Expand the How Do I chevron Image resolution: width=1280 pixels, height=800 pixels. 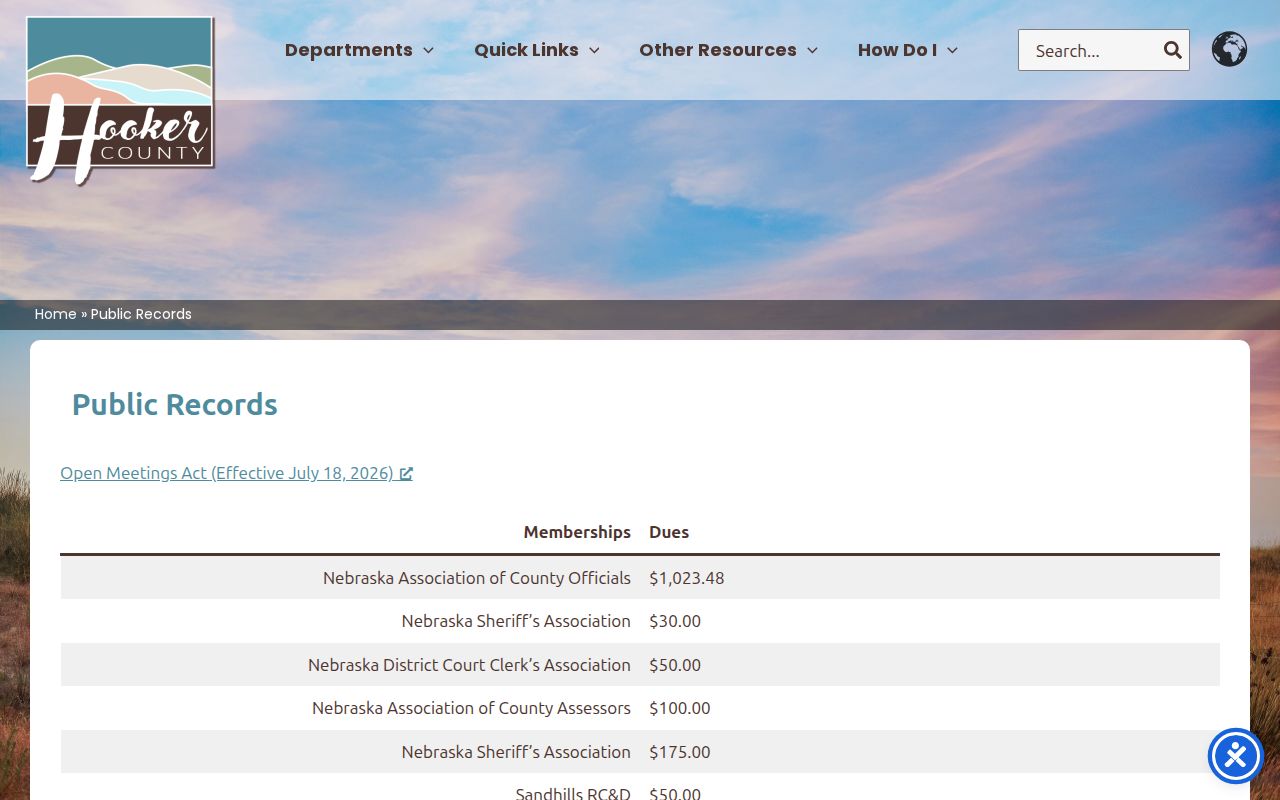(952, 50)
